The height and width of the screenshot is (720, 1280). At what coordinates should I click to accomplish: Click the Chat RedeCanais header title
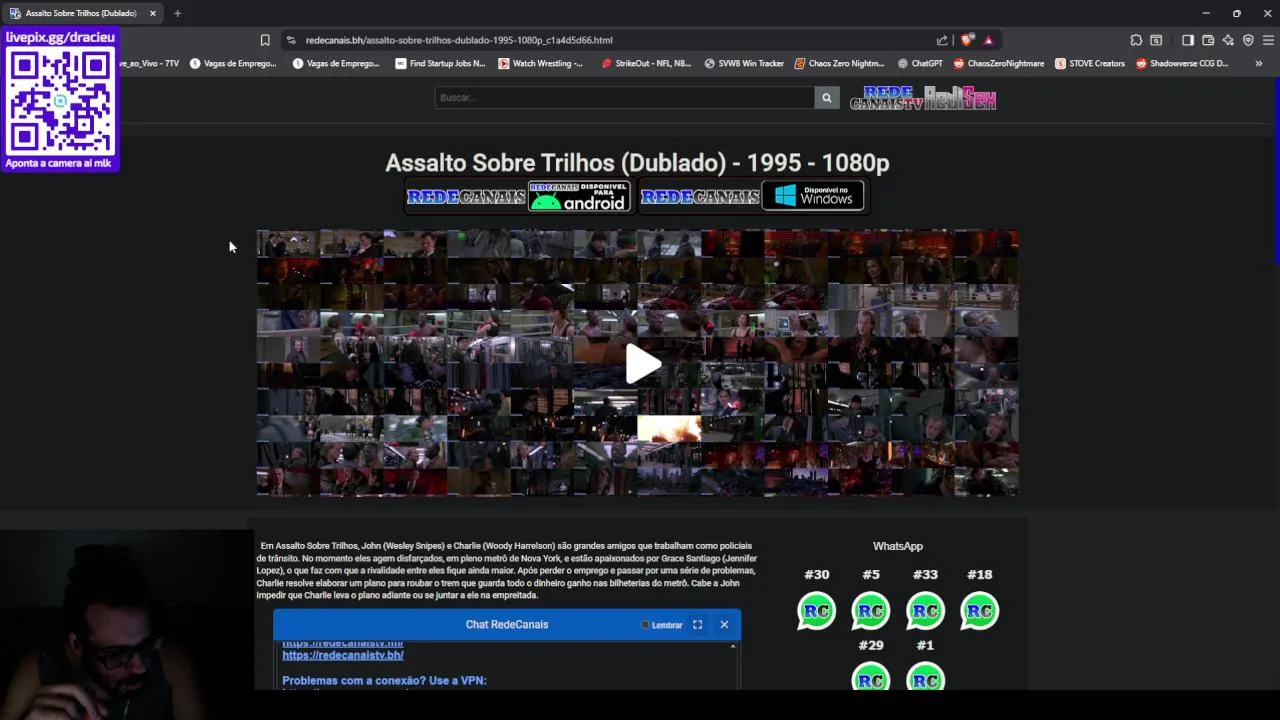pyautogui.click(x=507, y=624)
